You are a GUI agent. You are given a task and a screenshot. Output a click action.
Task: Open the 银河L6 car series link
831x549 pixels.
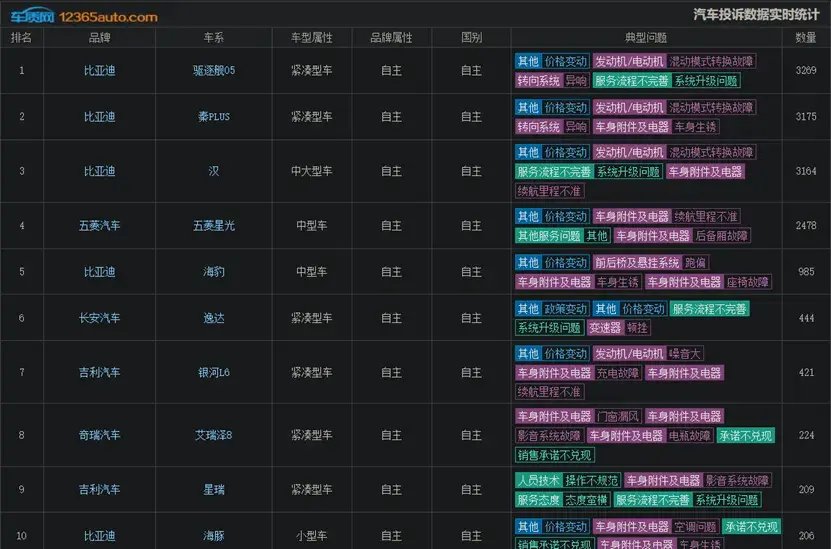[x=214, y=373]
